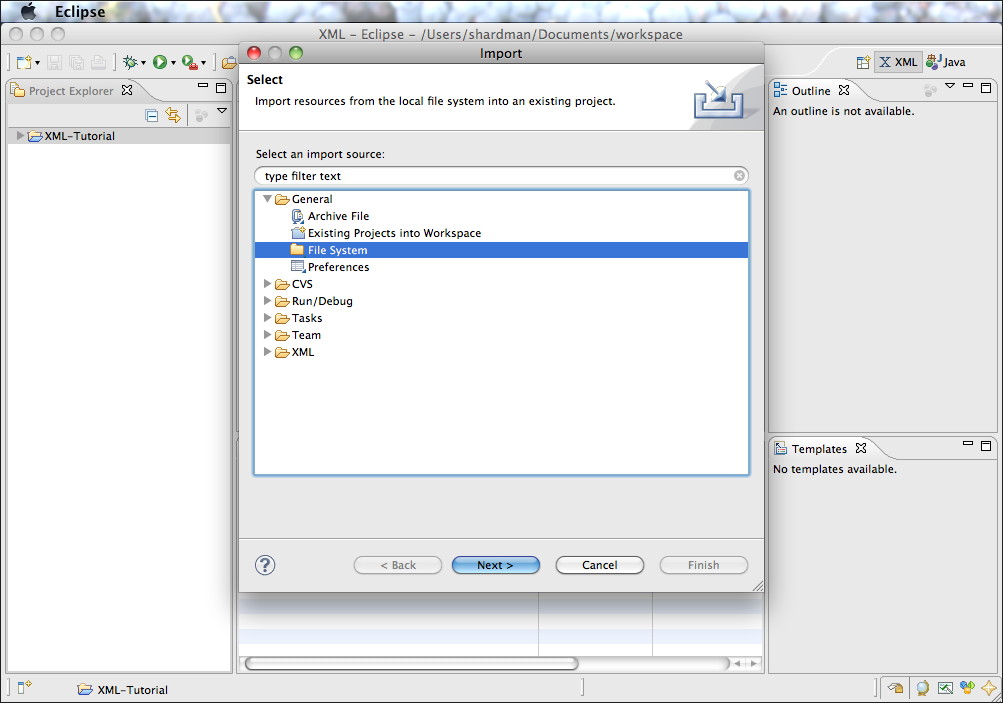The image size is (1003, 703).
Task: Click the greyed Save disk icon
Action: 55,62
